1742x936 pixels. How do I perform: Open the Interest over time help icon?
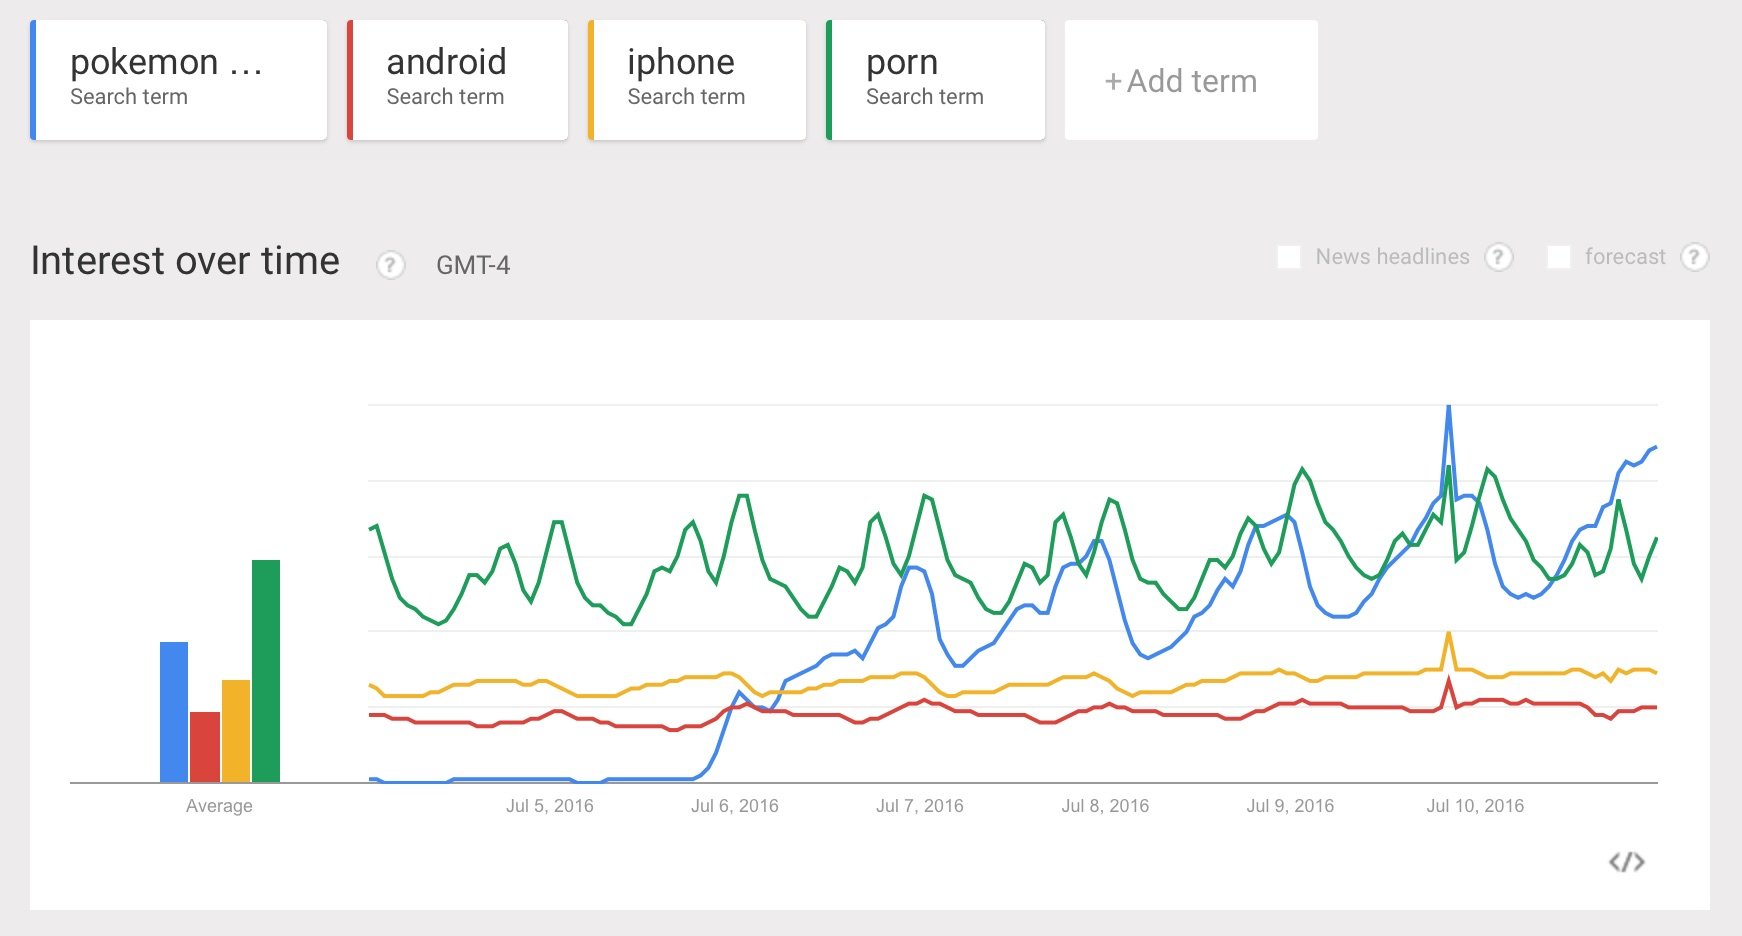pyautogui.click(x=390, y=265)
